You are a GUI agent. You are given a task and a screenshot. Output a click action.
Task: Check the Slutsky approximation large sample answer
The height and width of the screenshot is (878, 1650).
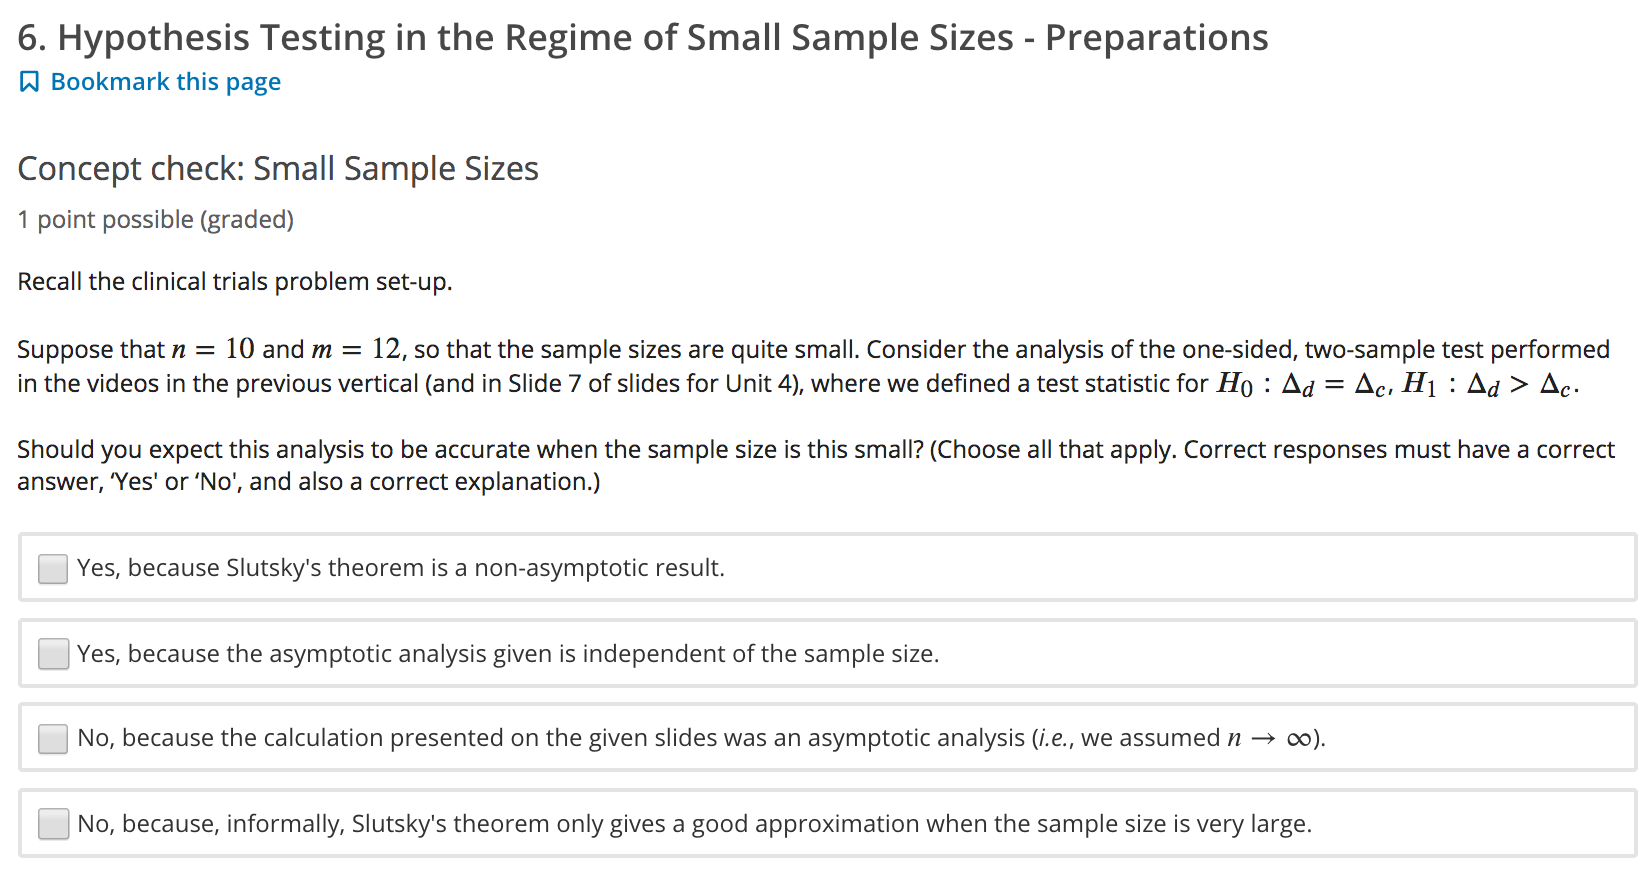52,823
